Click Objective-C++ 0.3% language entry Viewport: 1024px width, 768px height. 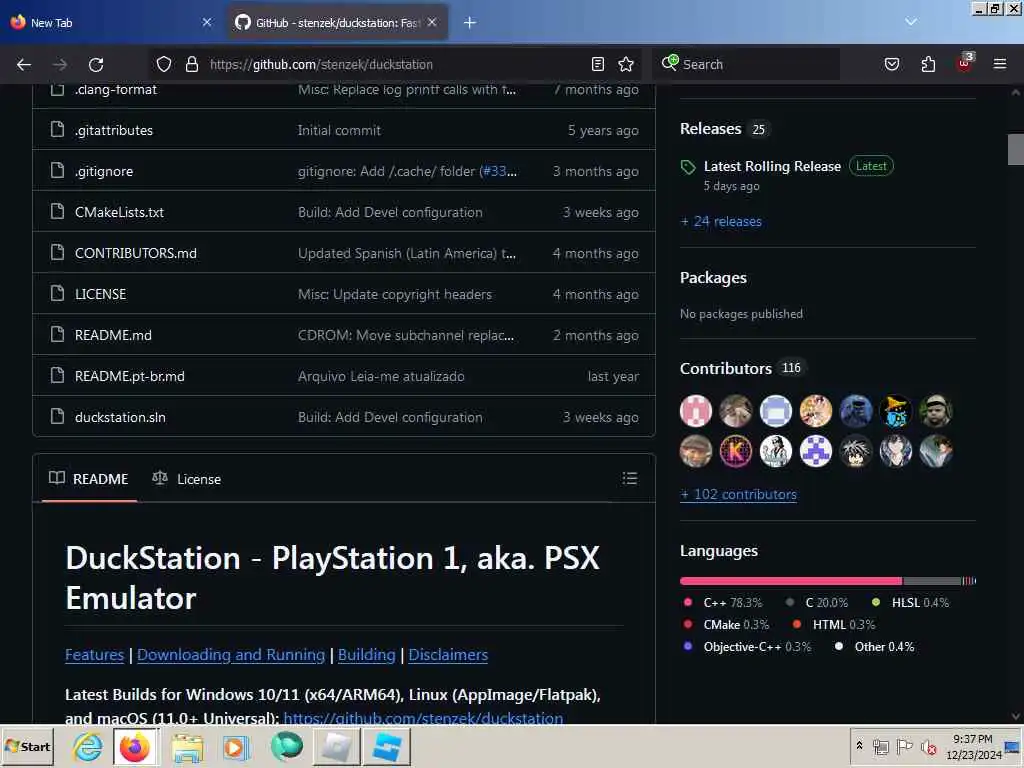coord(747,647)
